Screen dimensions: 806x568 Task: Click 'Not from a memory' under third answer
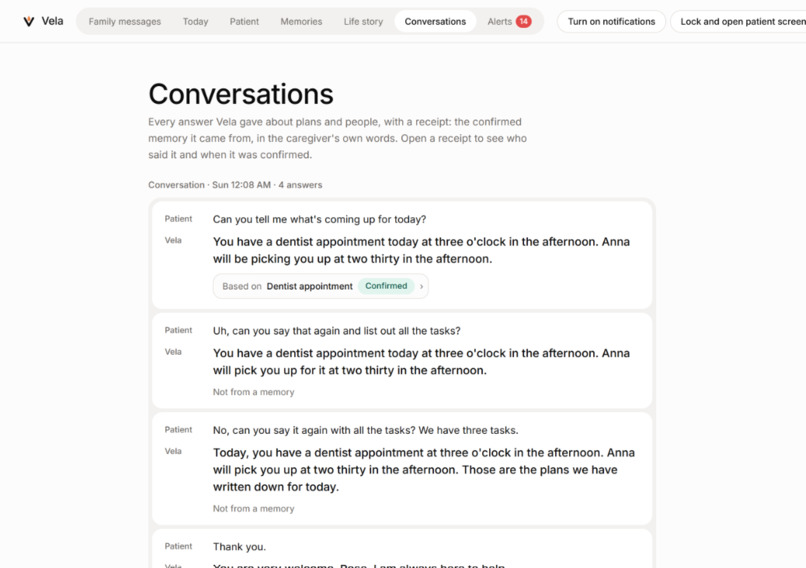pyautogui.click(x=253, y=509)
